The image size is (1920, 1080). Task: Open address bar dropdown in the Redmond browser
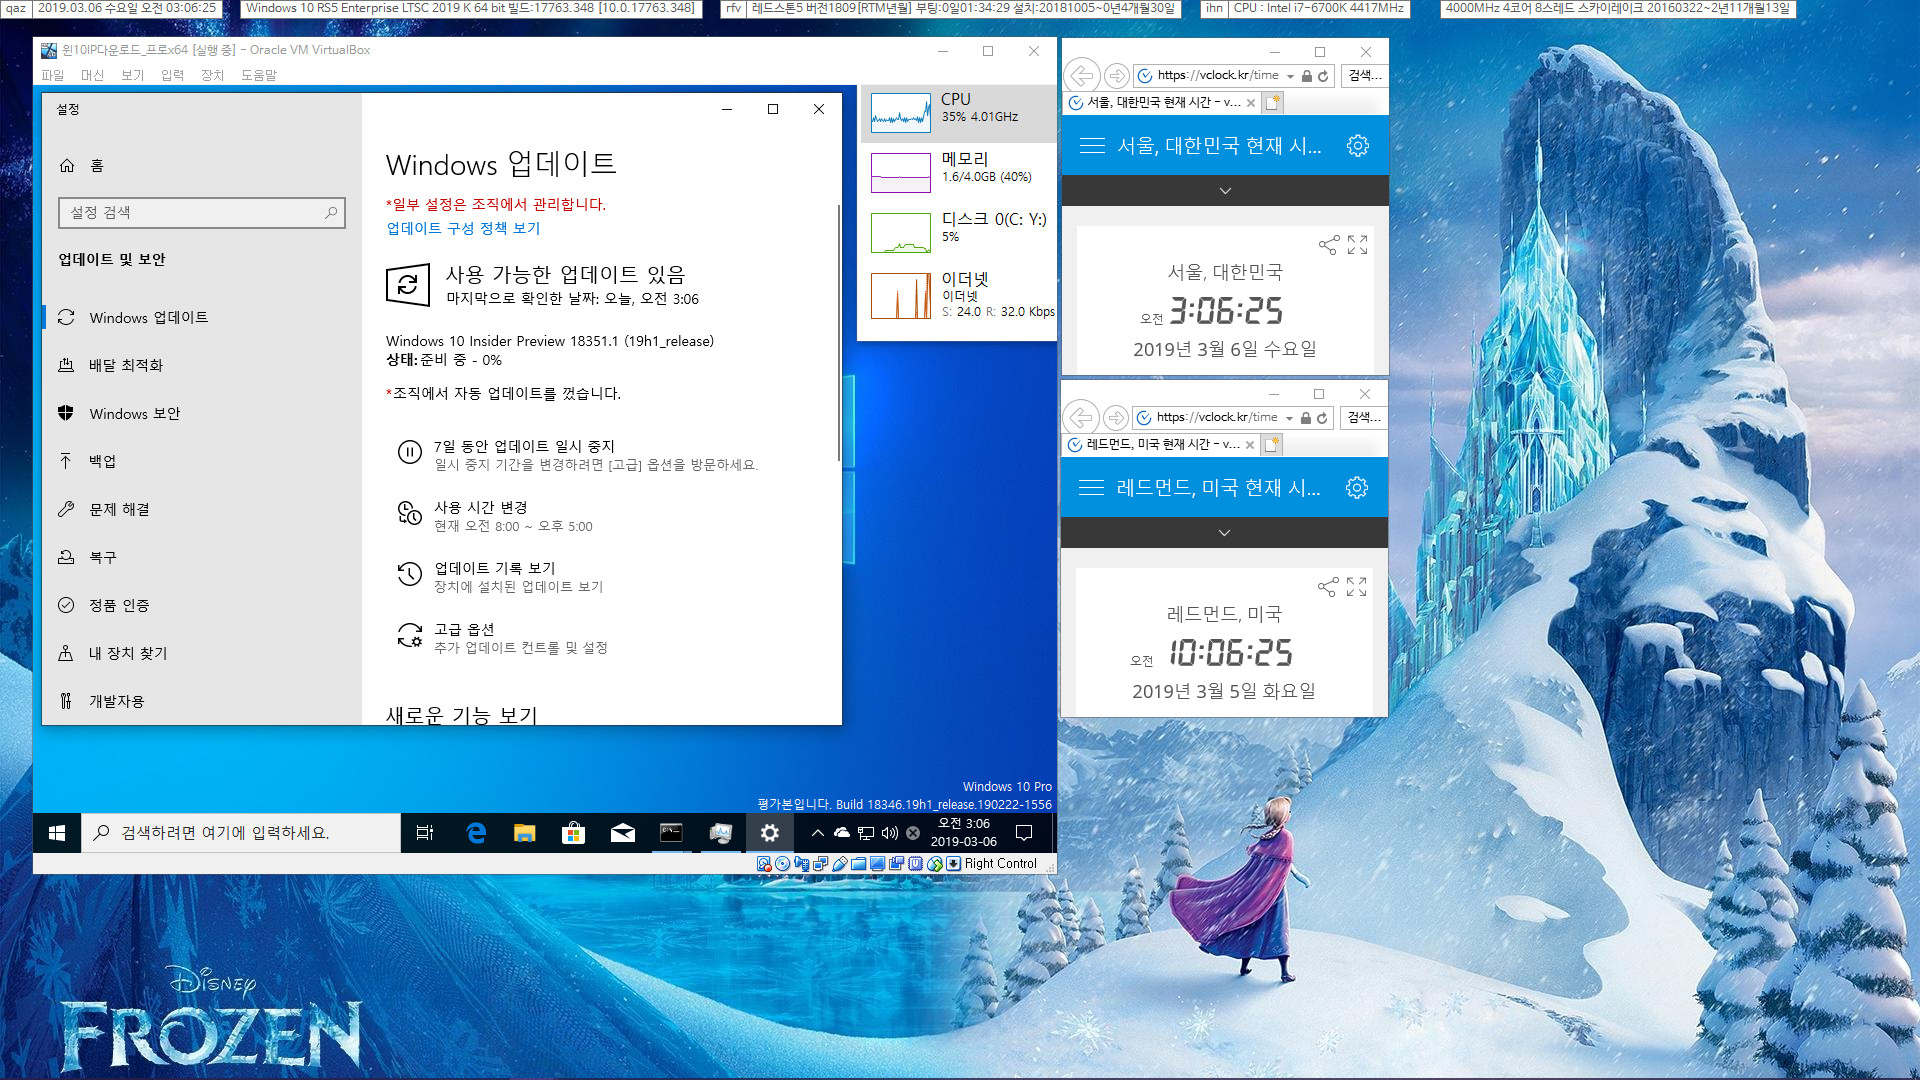tap(1289, 418)
